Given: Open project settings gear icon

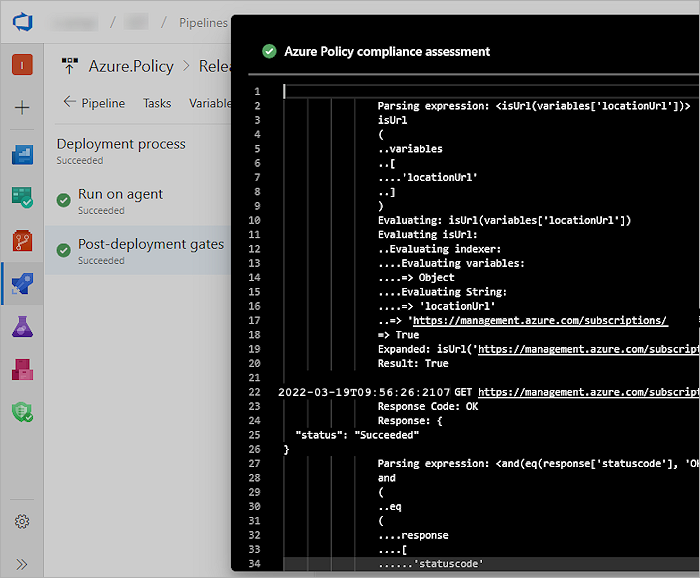Looking at the screenshot, I should click(22, 521).
